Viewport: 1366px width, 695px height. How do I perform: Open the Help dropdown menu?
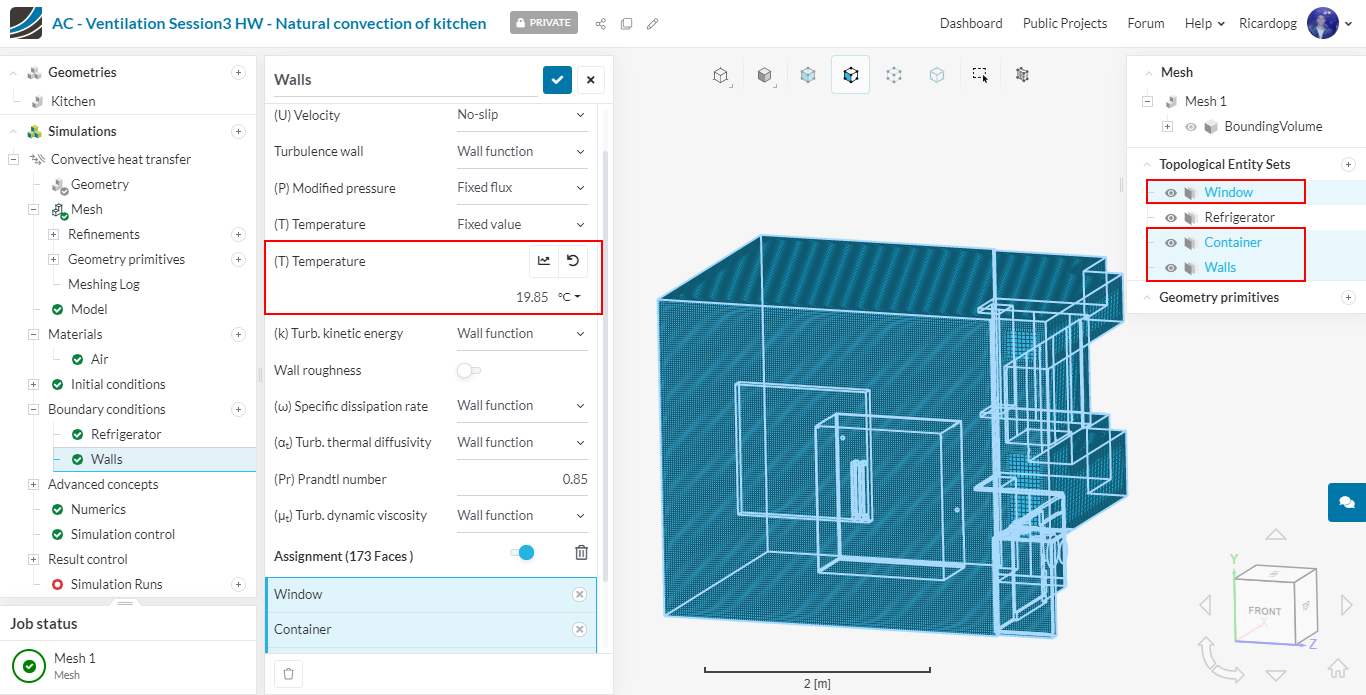pos(1205,23)
